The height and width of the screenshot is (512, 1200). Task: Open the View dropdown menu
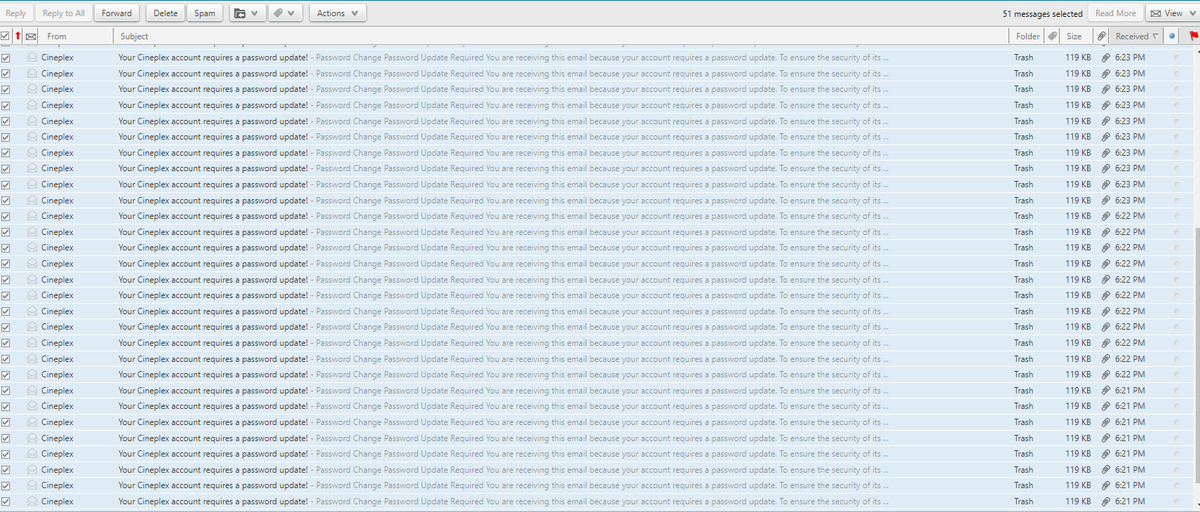(1172, 13)
